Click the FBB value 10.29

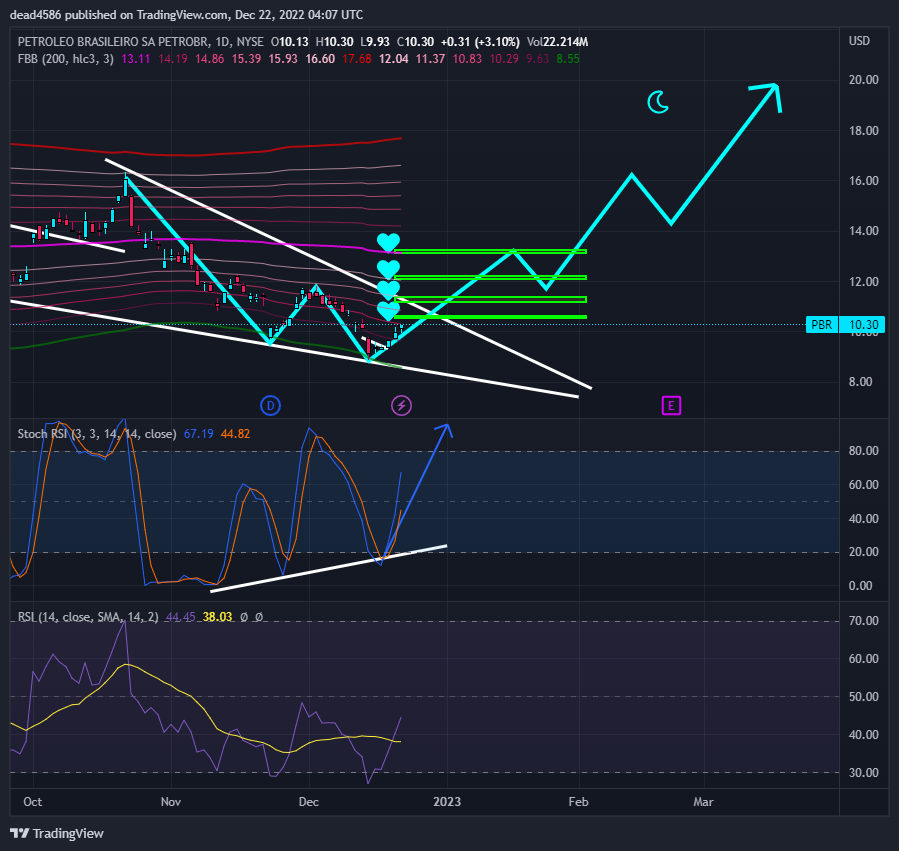(x=503, y=58)
